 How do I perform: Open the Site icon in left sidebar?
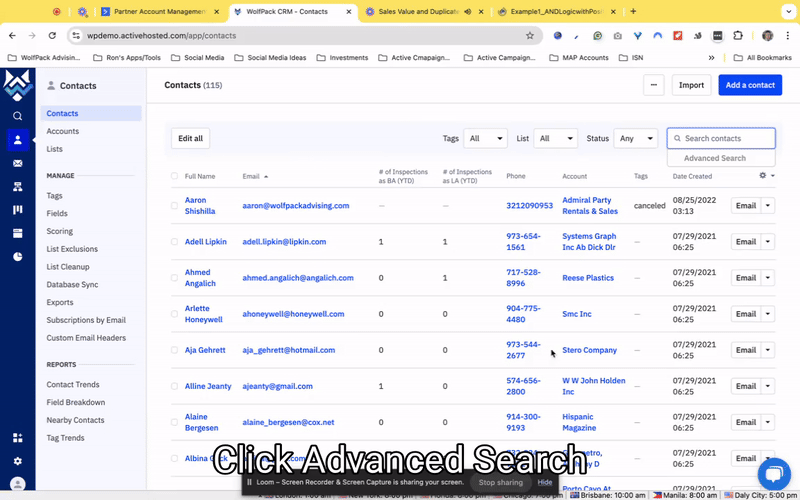click(x=17, y=233)
